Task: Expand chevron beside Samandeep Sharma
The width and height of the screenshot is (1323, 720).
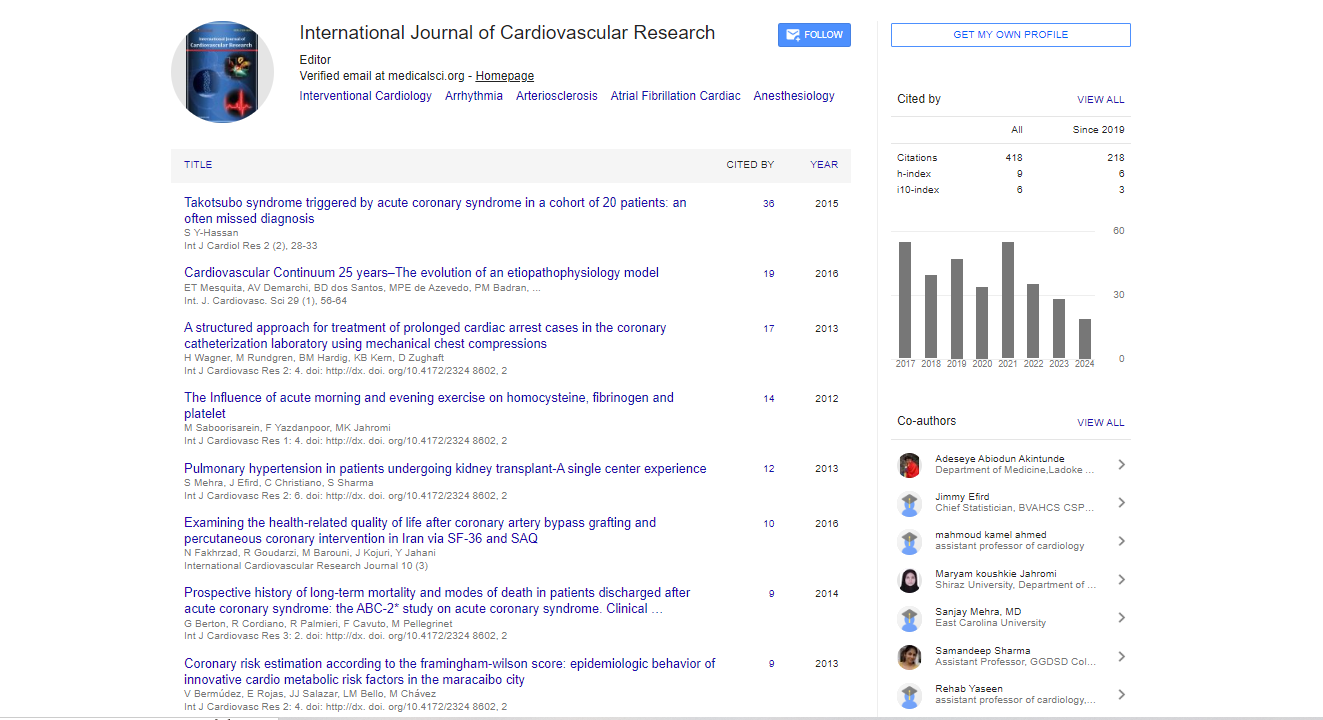Action: click(x=1121, y=657)
